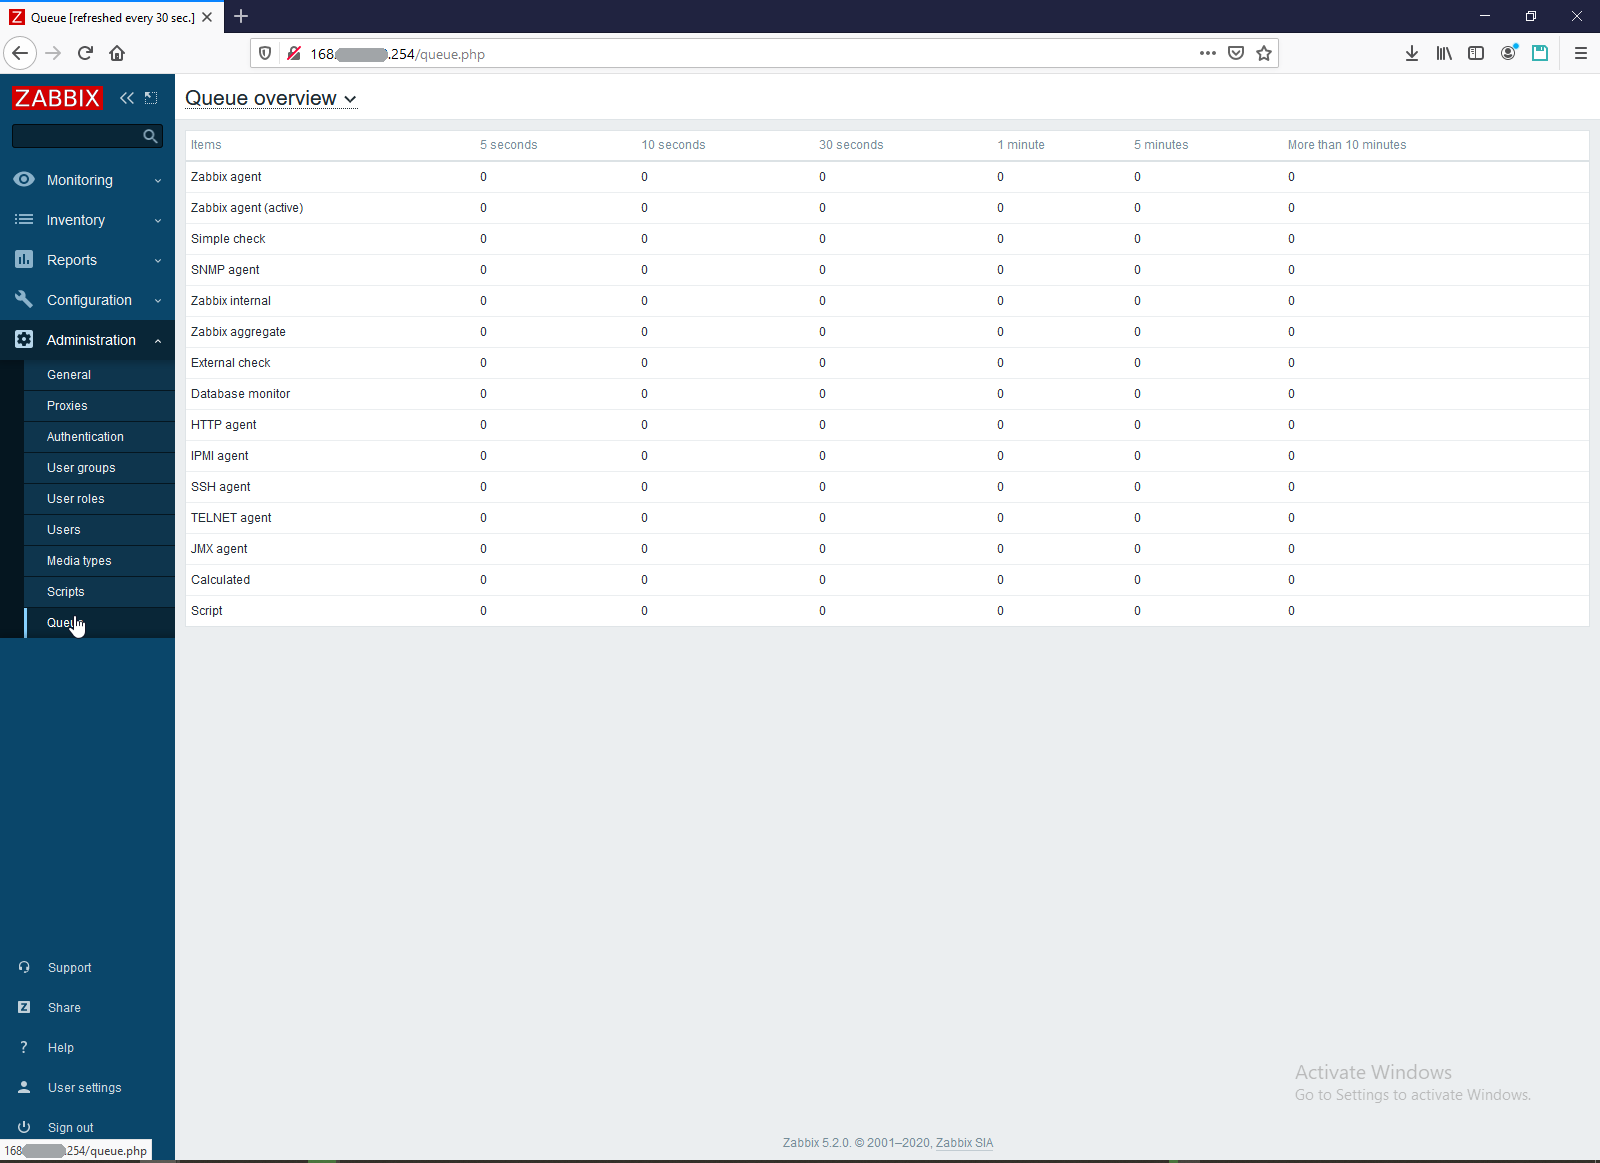The height and width of the screenshot is (1163, 1600).
Task: Click the Support headset icon
Action: (24, 967)
